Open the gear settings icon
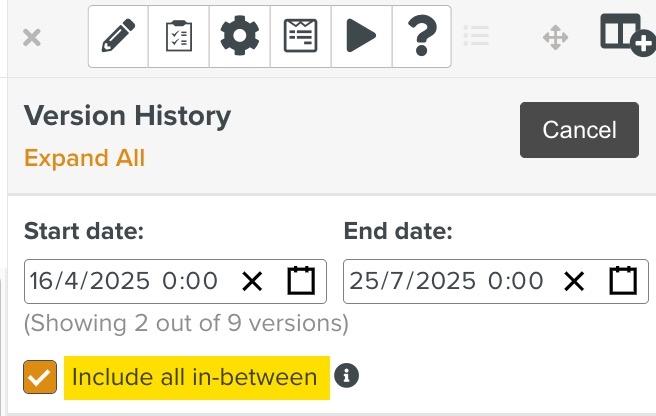The width and height of the screenshot is (656, 416). (x=239, y=37)
